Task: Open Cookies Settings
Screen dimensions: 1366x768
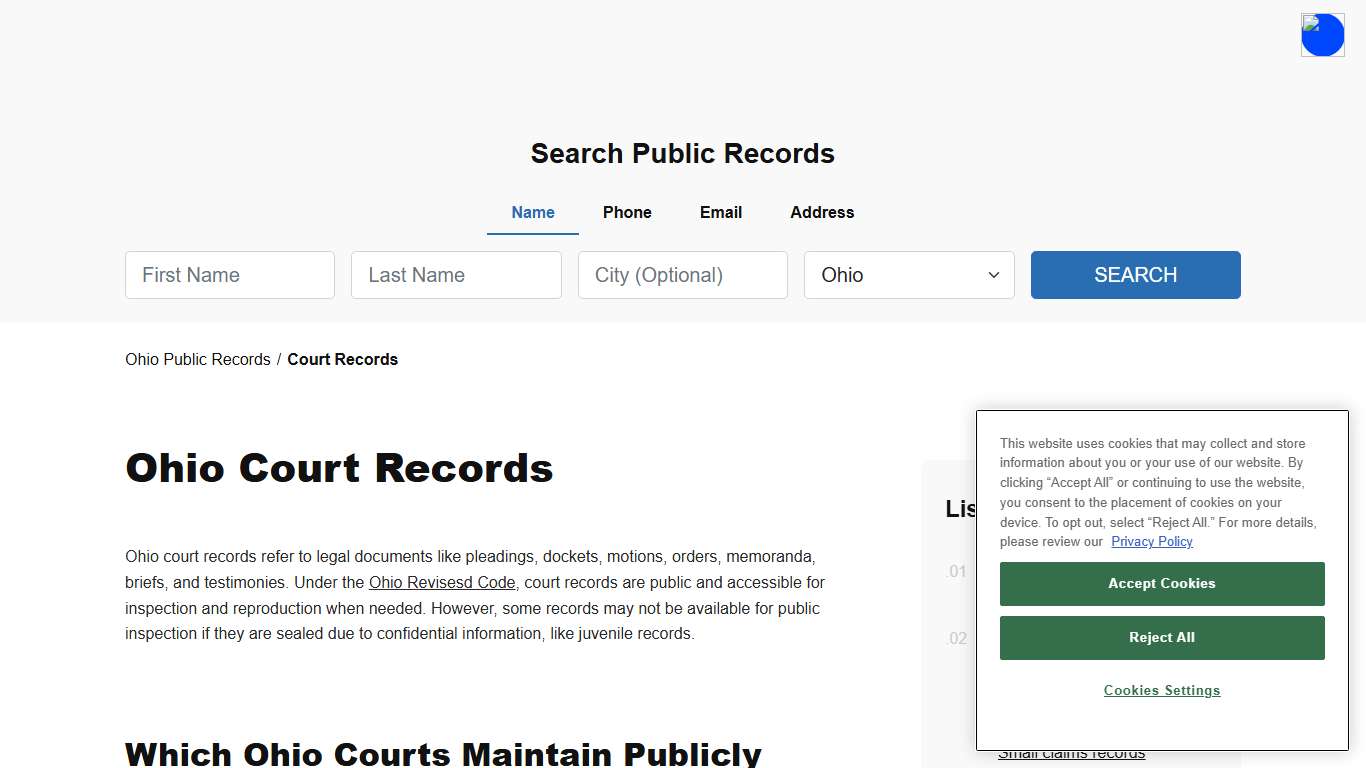Action: 1161,690
